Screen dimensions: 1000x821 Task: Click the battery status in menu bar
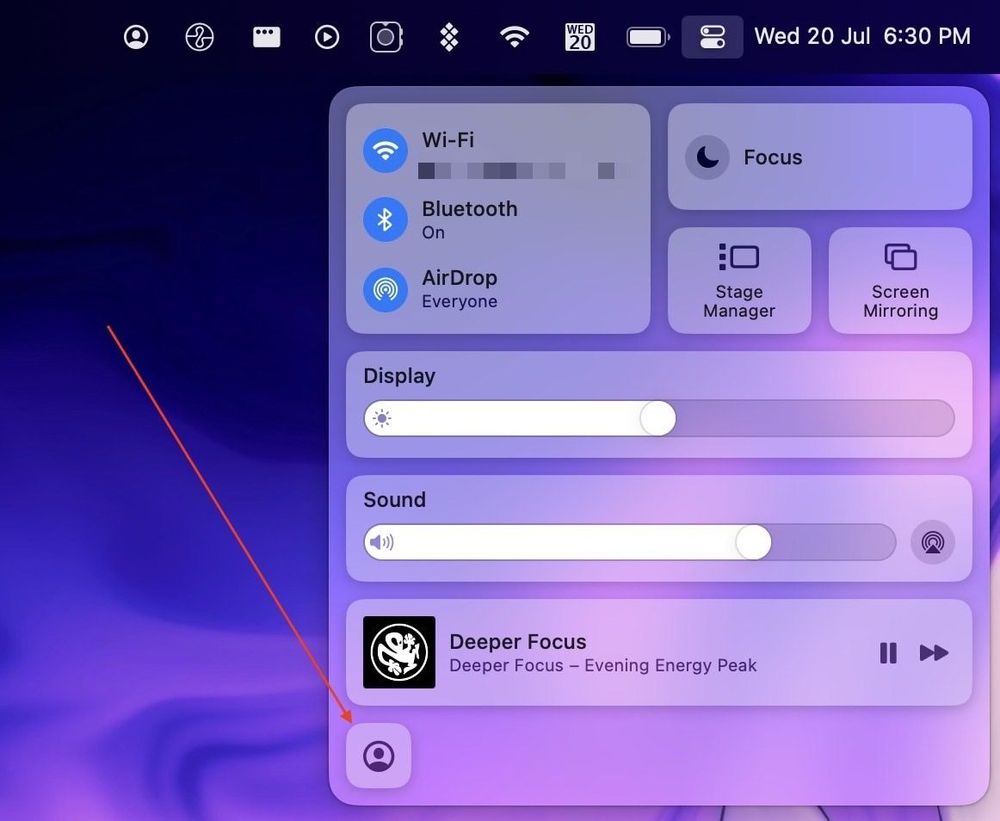coord(646,36)
